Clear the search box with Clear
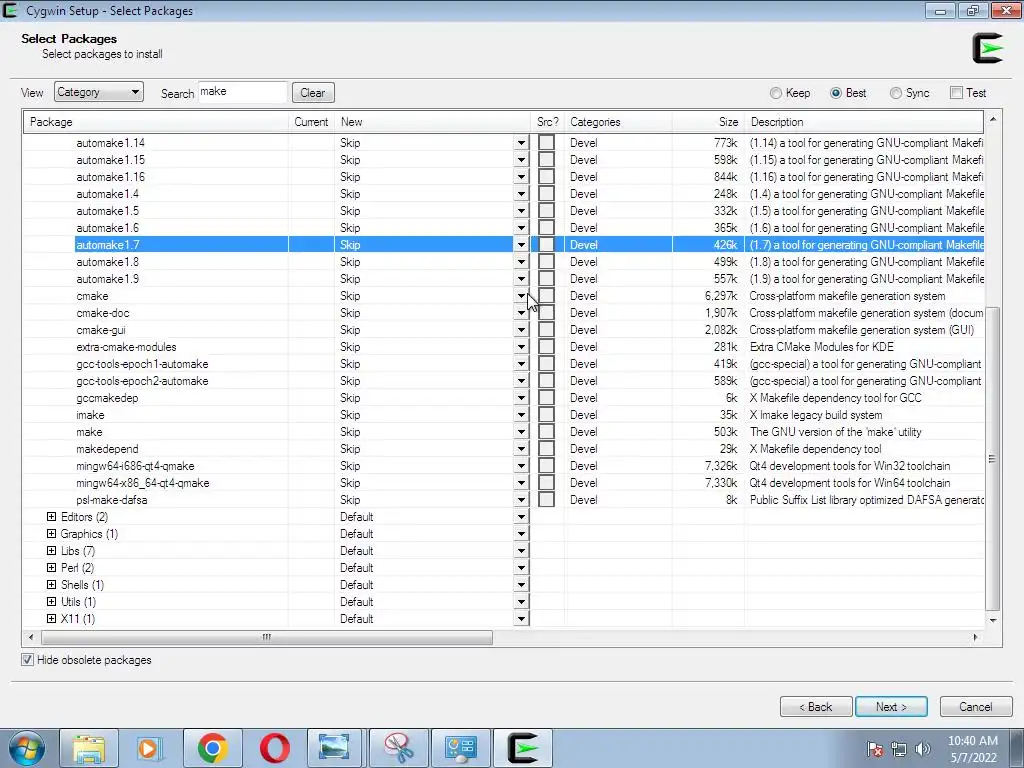The width and height of the screenshot is (1024, 768). [x=313, y=93]
